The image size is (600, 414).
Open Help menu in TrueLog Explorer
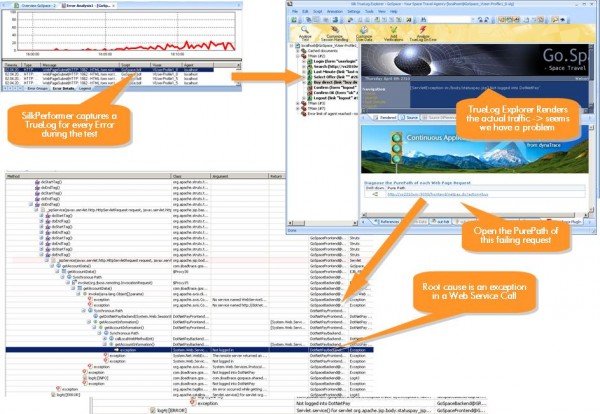pyautogui.click(x=393, y=11)
